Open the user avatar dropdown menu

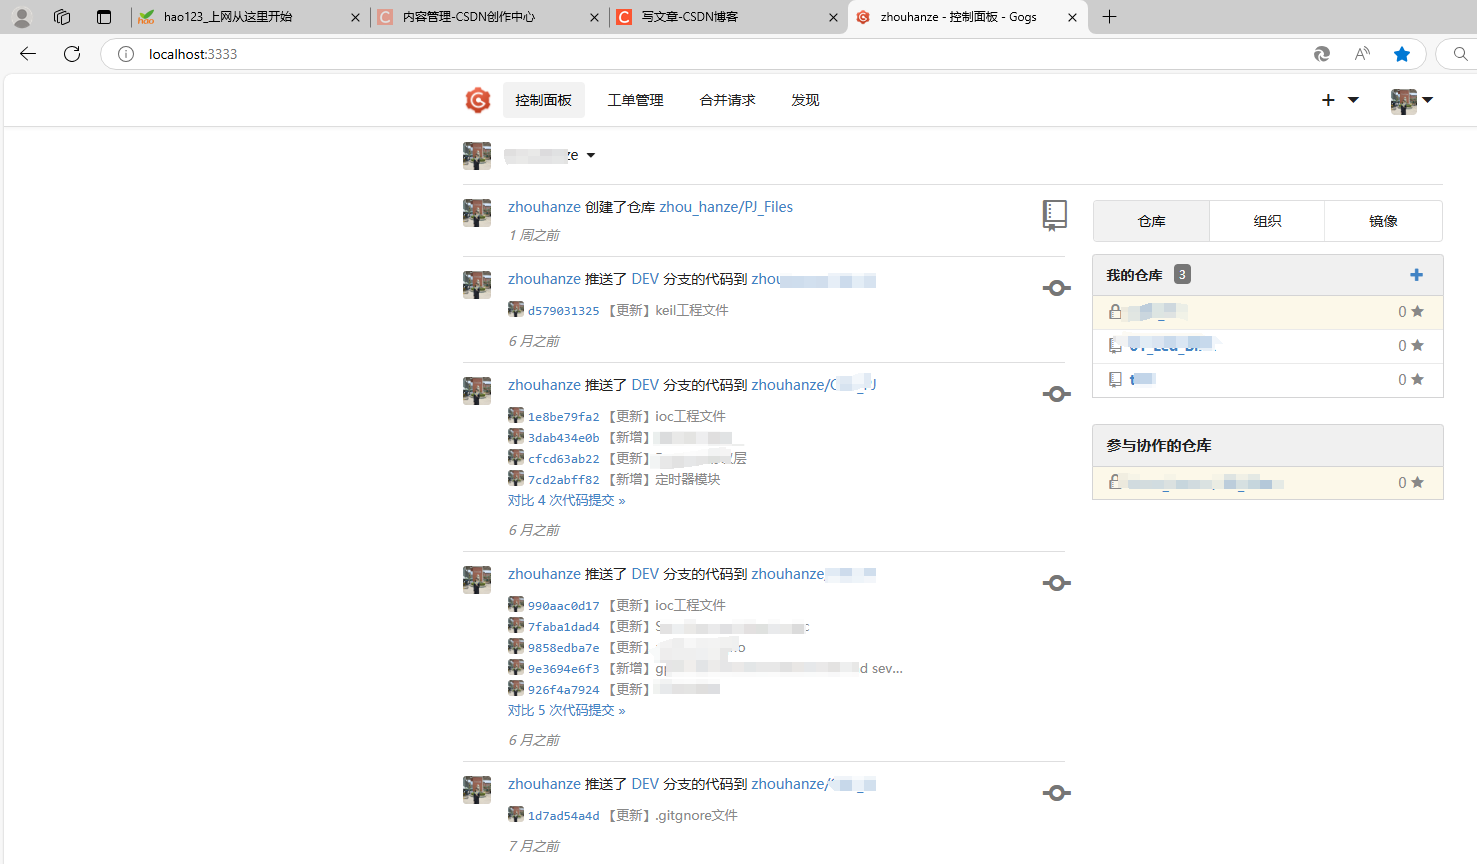point(1412,100)
